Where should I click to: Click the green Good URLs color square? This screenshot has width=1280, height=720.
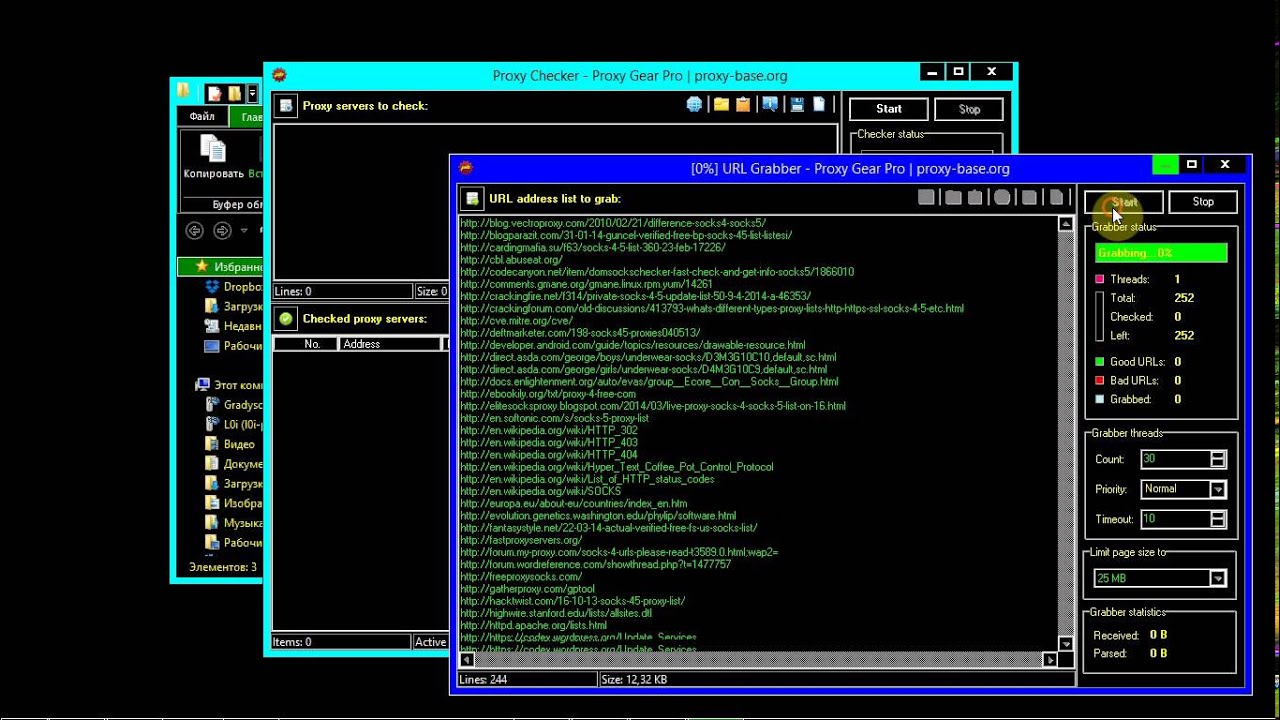(x=1100, y=362)
